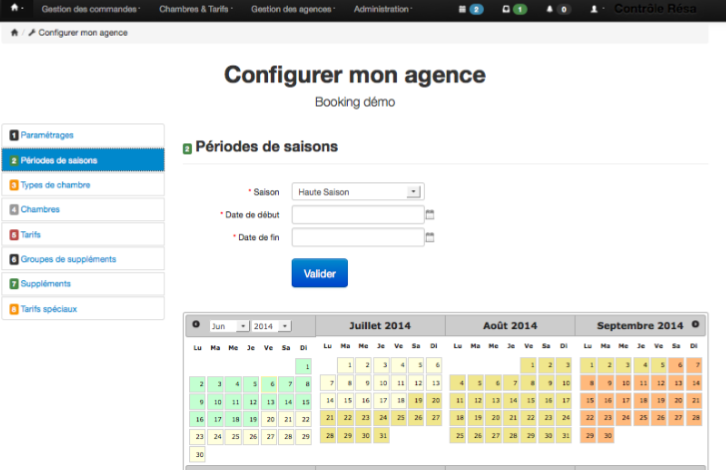Image resolution: width=726 pixels, height=470 pixels.
Task: Open the calendar picker for Date de début
Action: pos(430,214)
